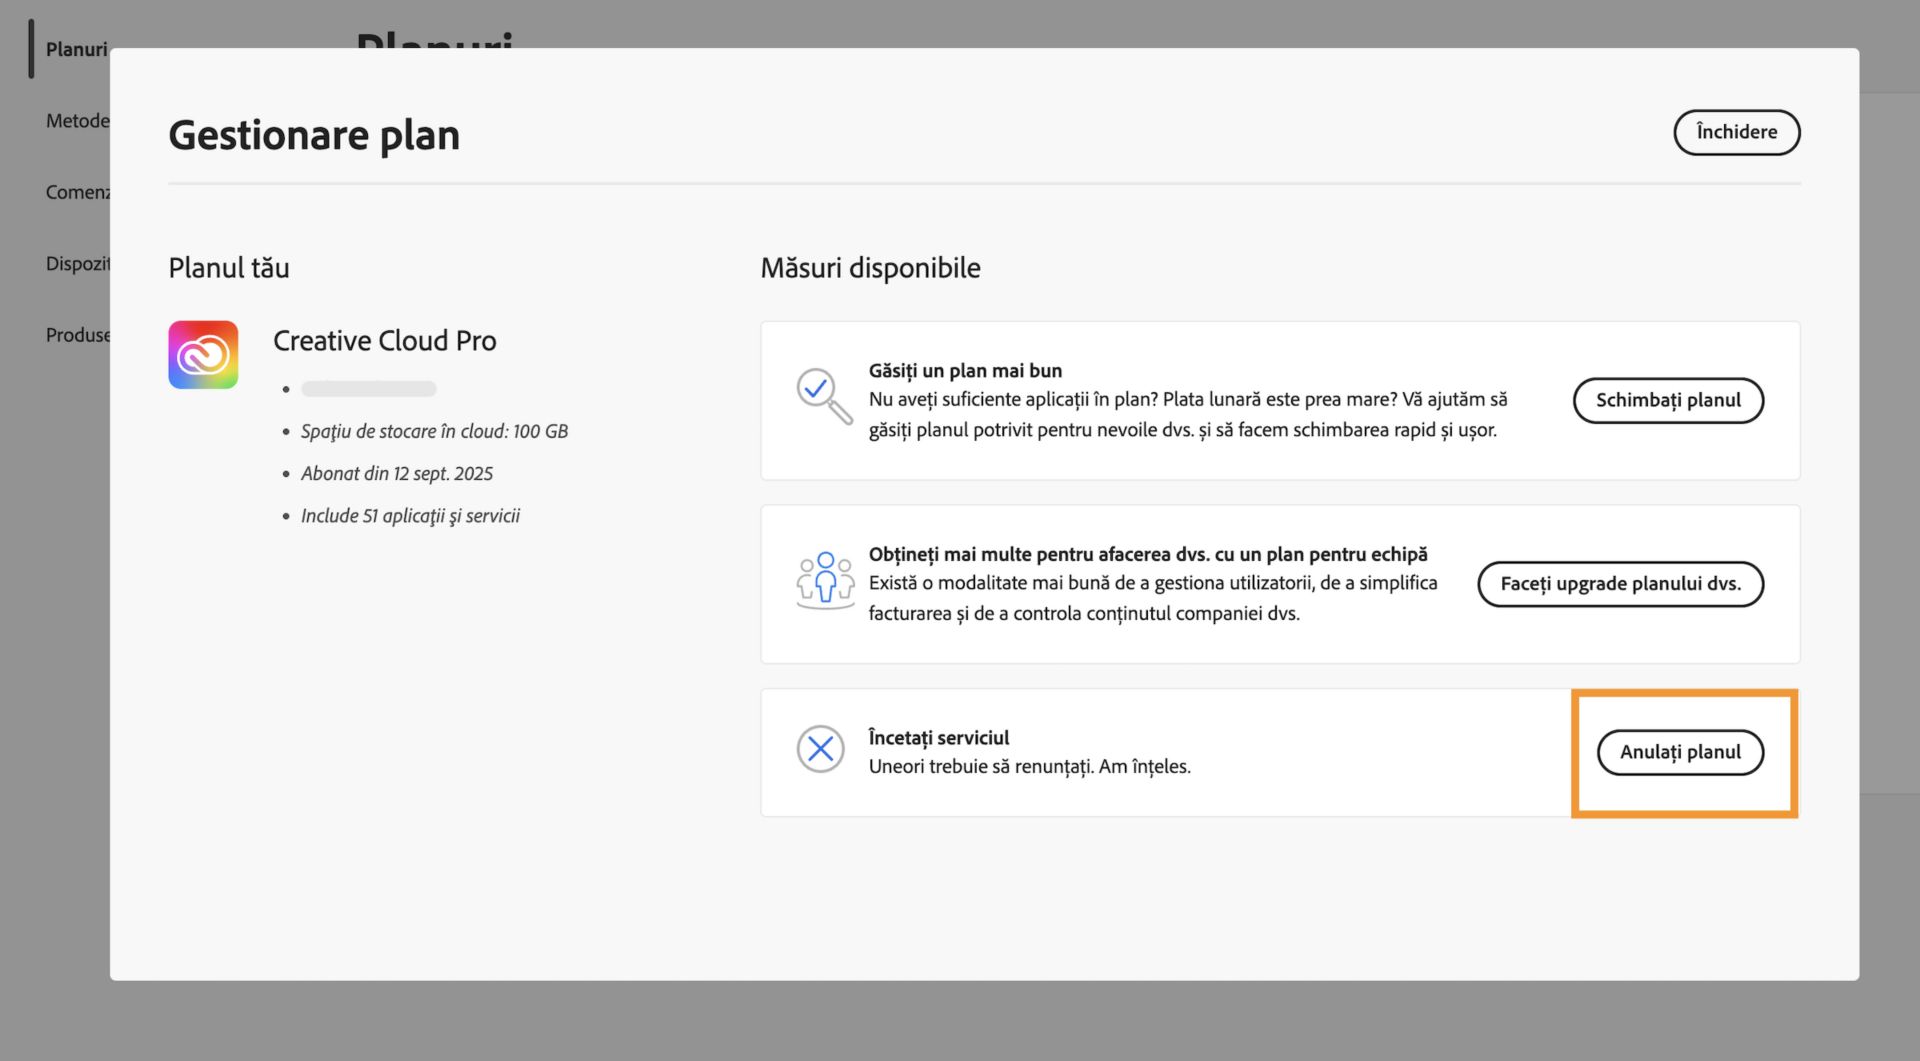Screen dimensions: 1920x1061
Task: Open the Planuri sidebar tab
Action: click(x=75, y=49)
